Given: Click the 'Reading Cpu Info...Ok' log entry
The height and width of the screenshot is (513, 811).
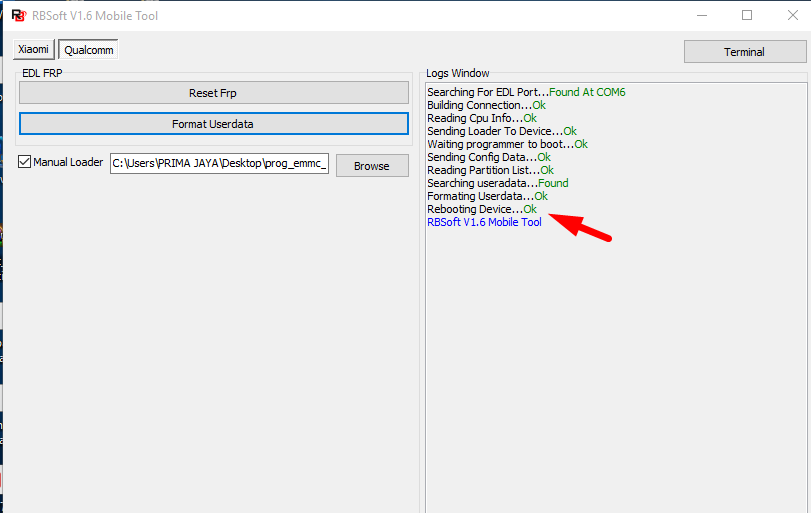Looking at the screenshot, I should pyautogui.click(x=482, y=118).
